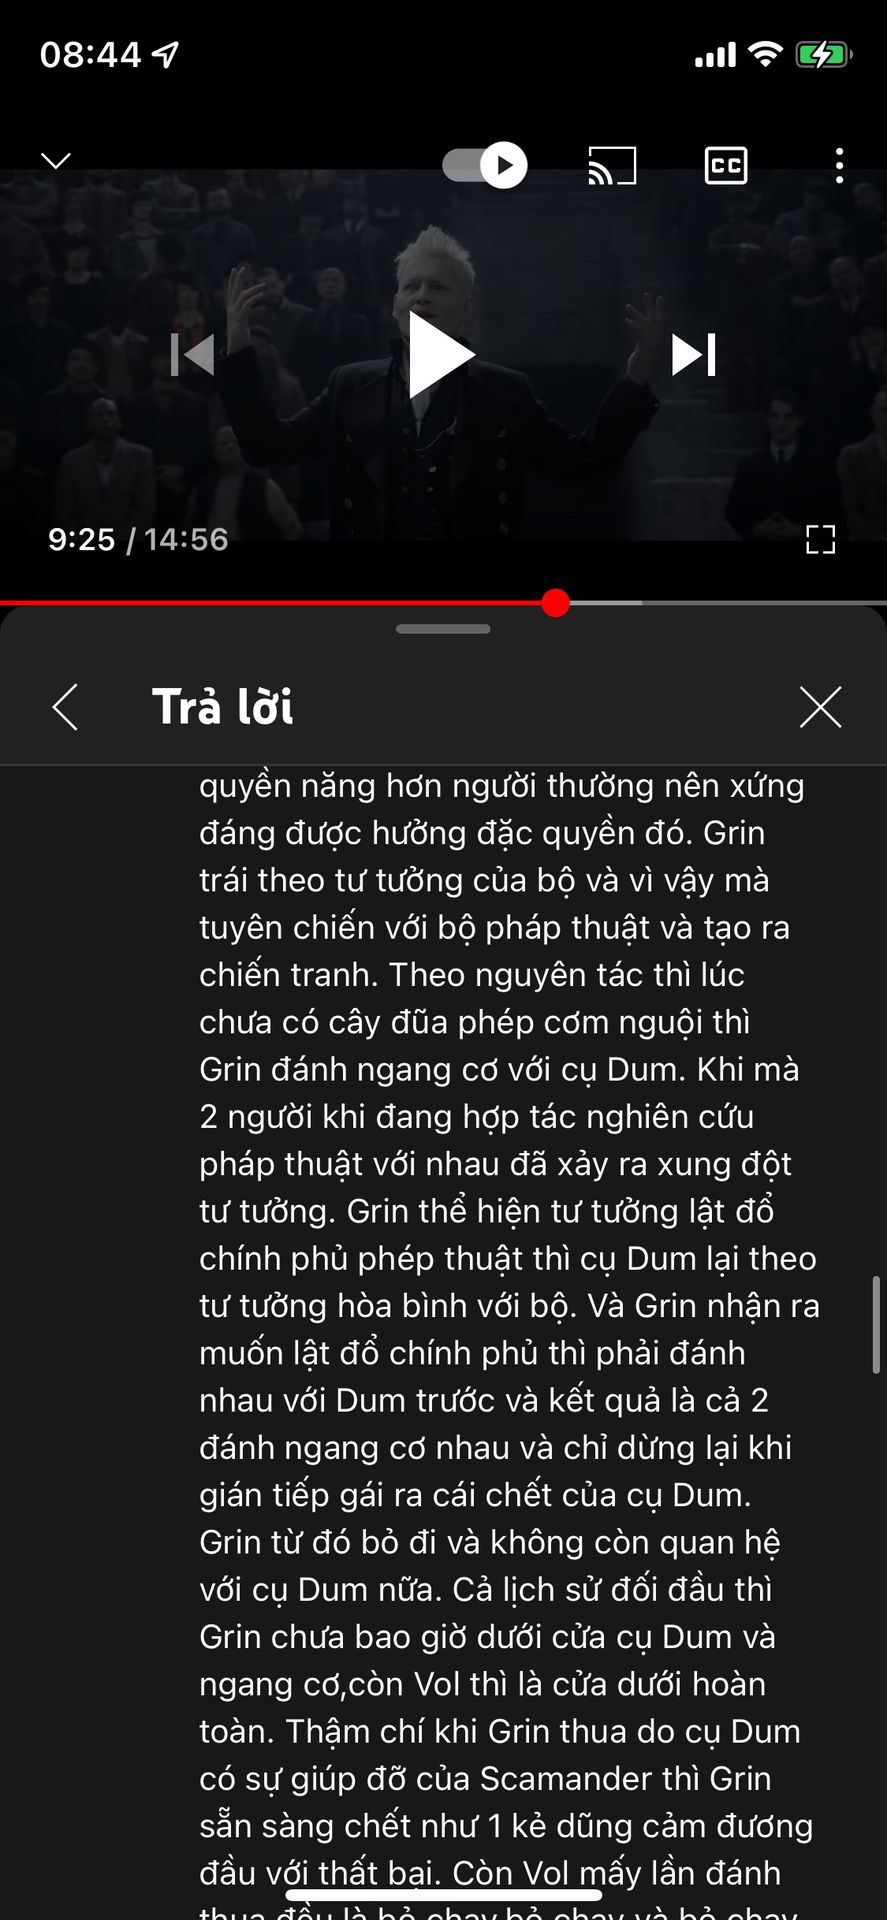Skip to the previous video
The image size is (887, 1920).
coord(193,355)
